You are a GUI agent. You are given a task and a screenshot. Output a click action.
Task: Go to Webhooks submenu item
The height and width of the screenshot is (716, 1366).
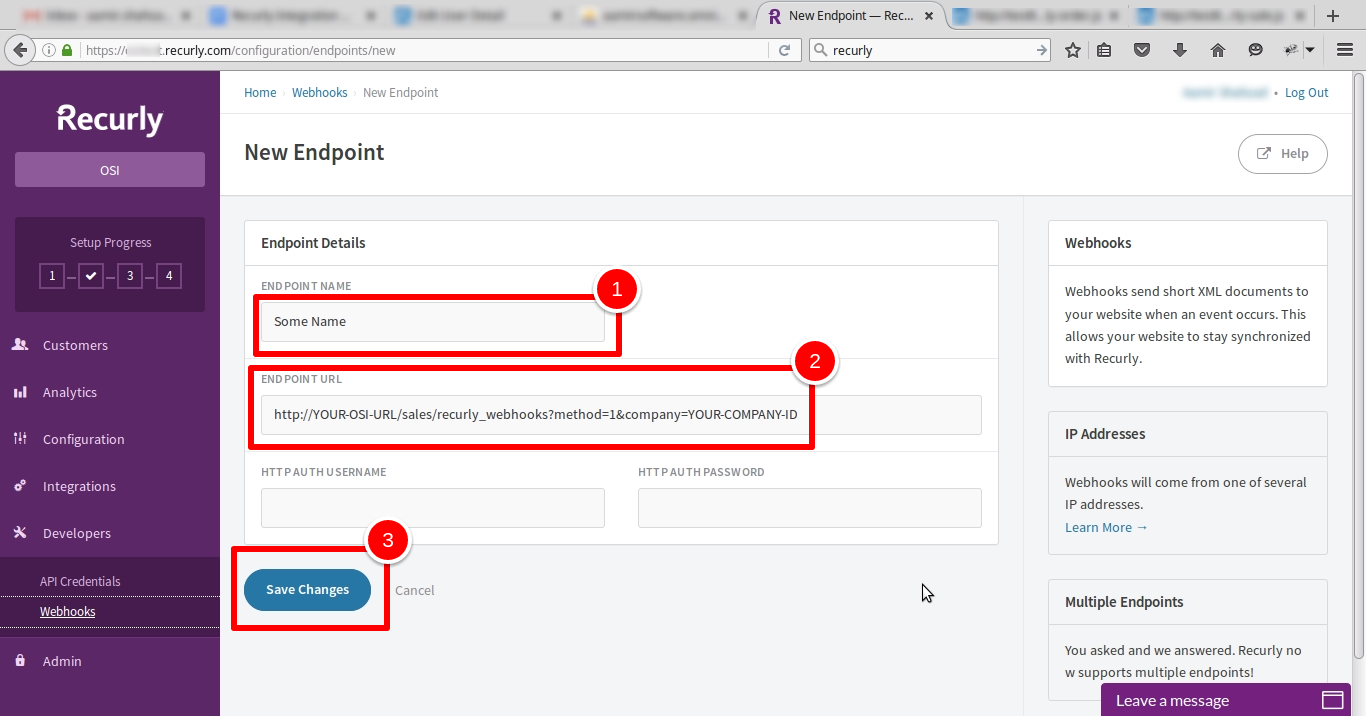[x=68, y=611]
